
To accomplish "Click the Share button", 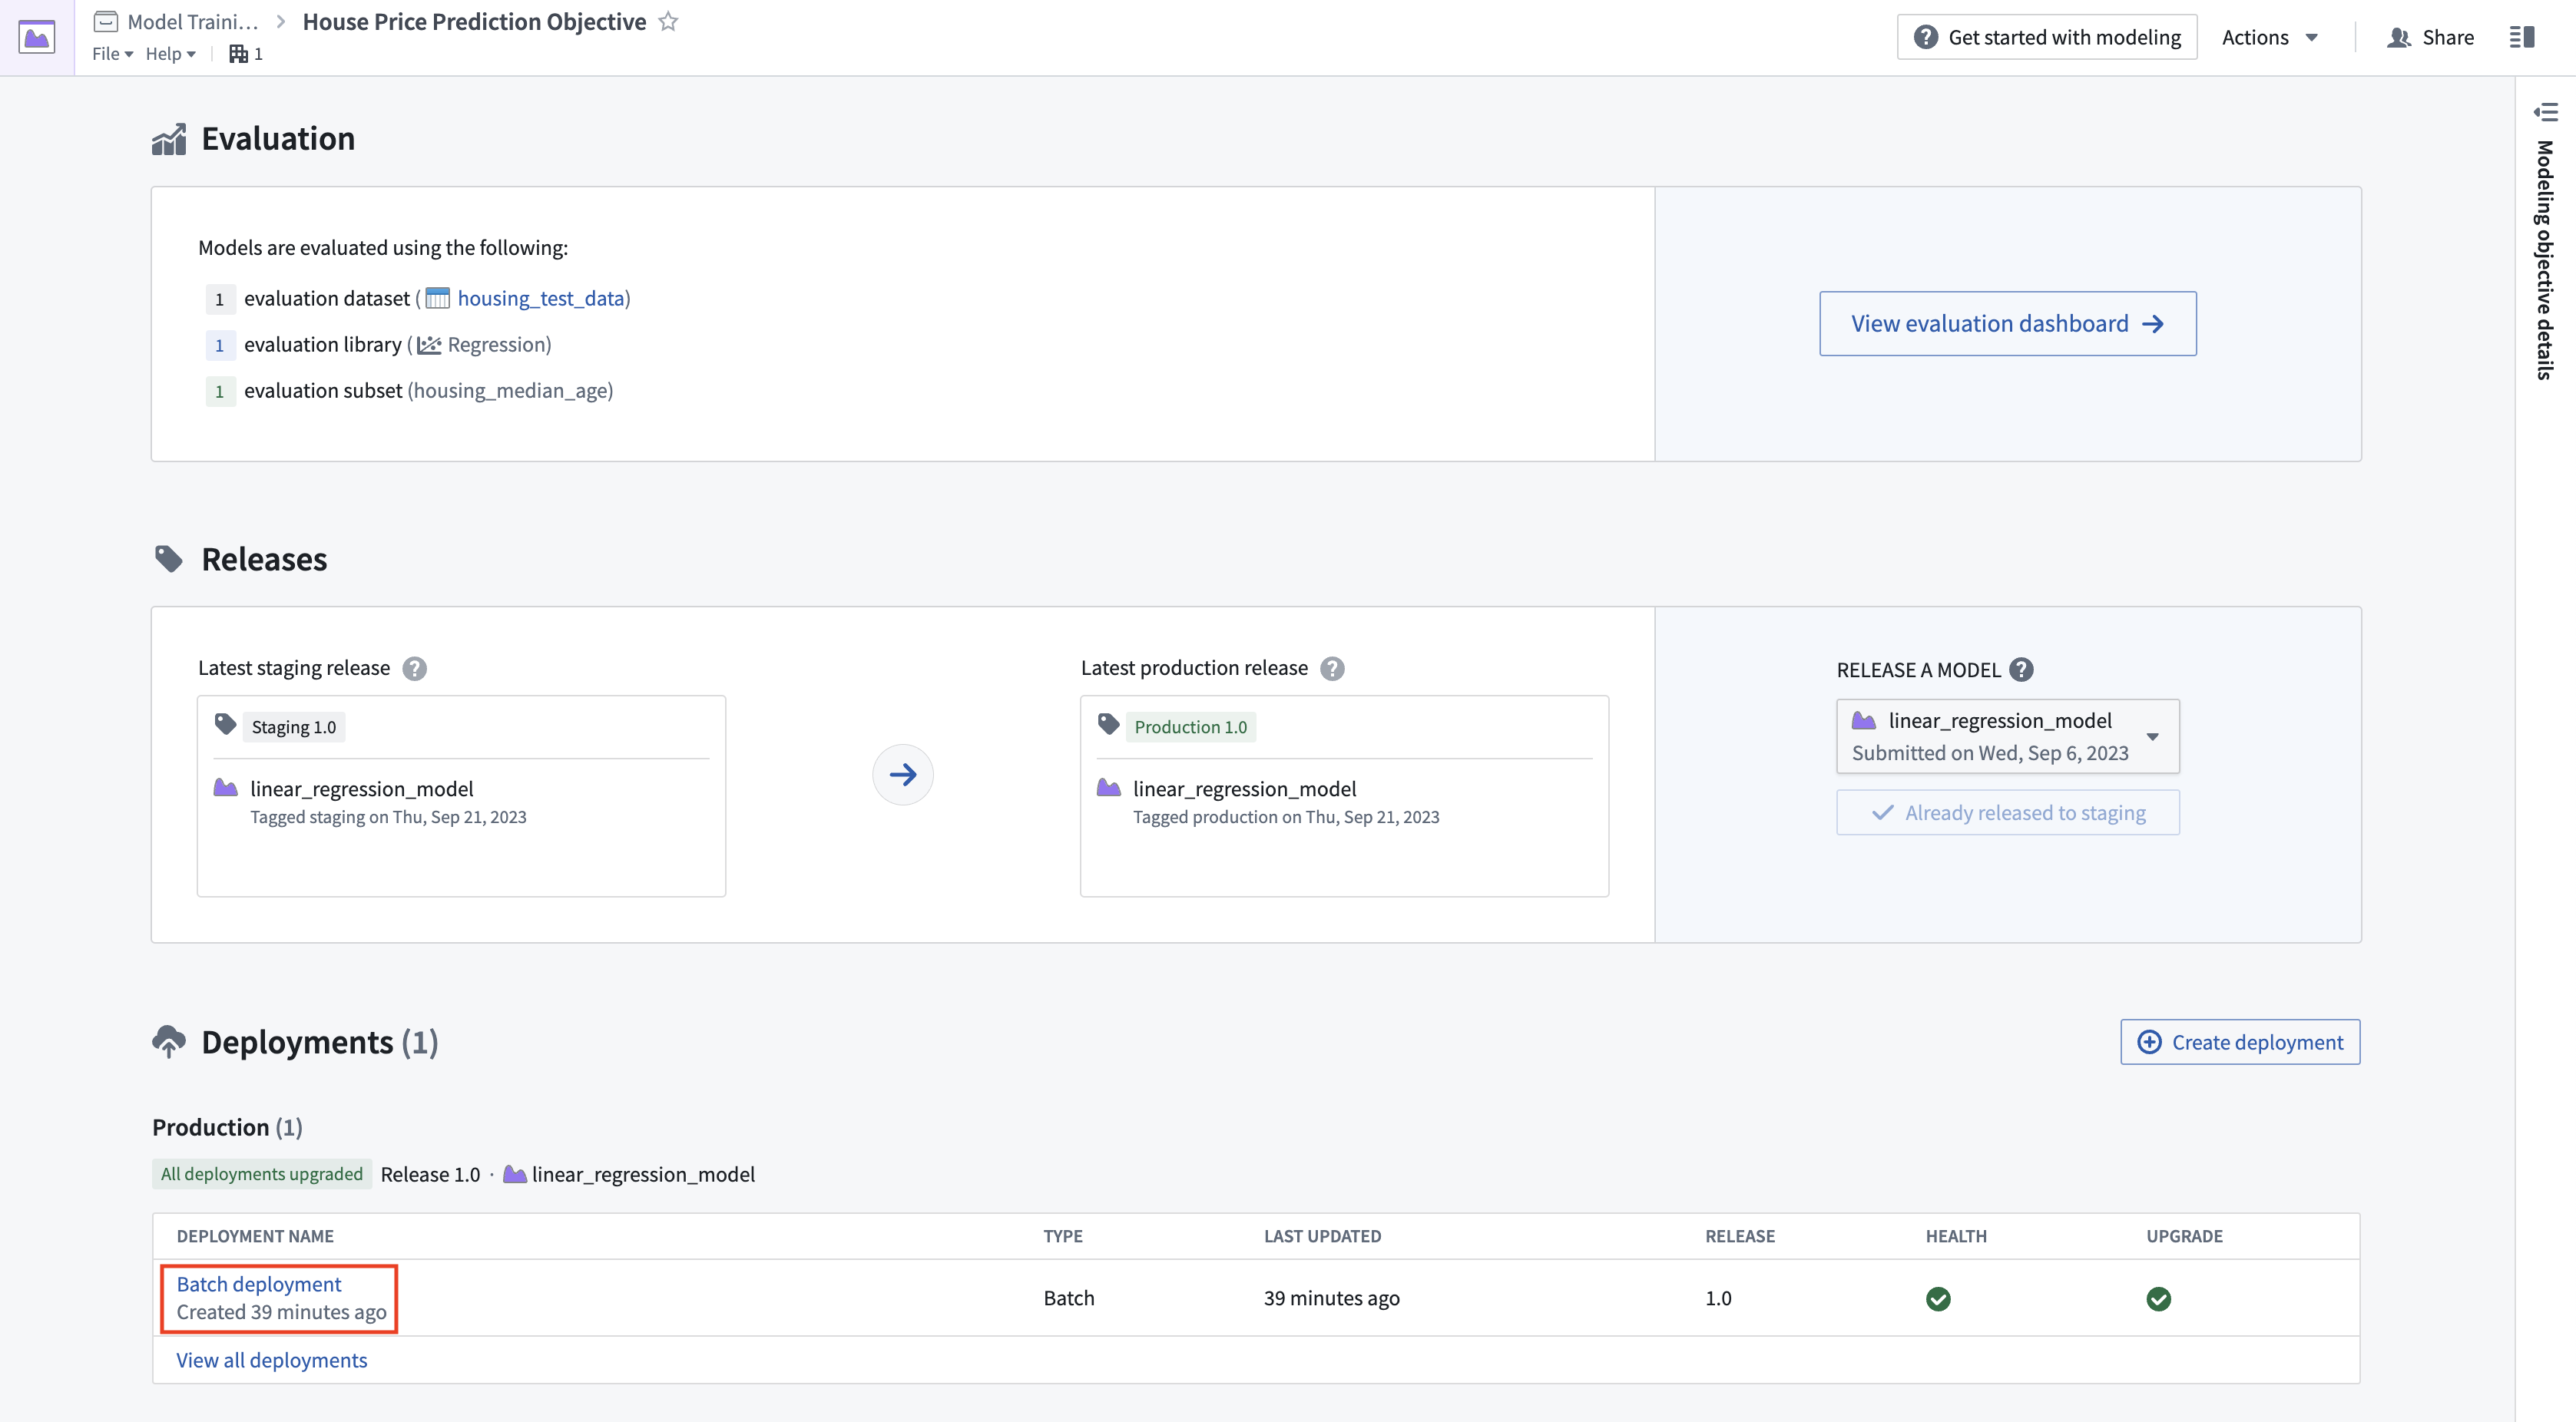I will [x=2430, y=37].
